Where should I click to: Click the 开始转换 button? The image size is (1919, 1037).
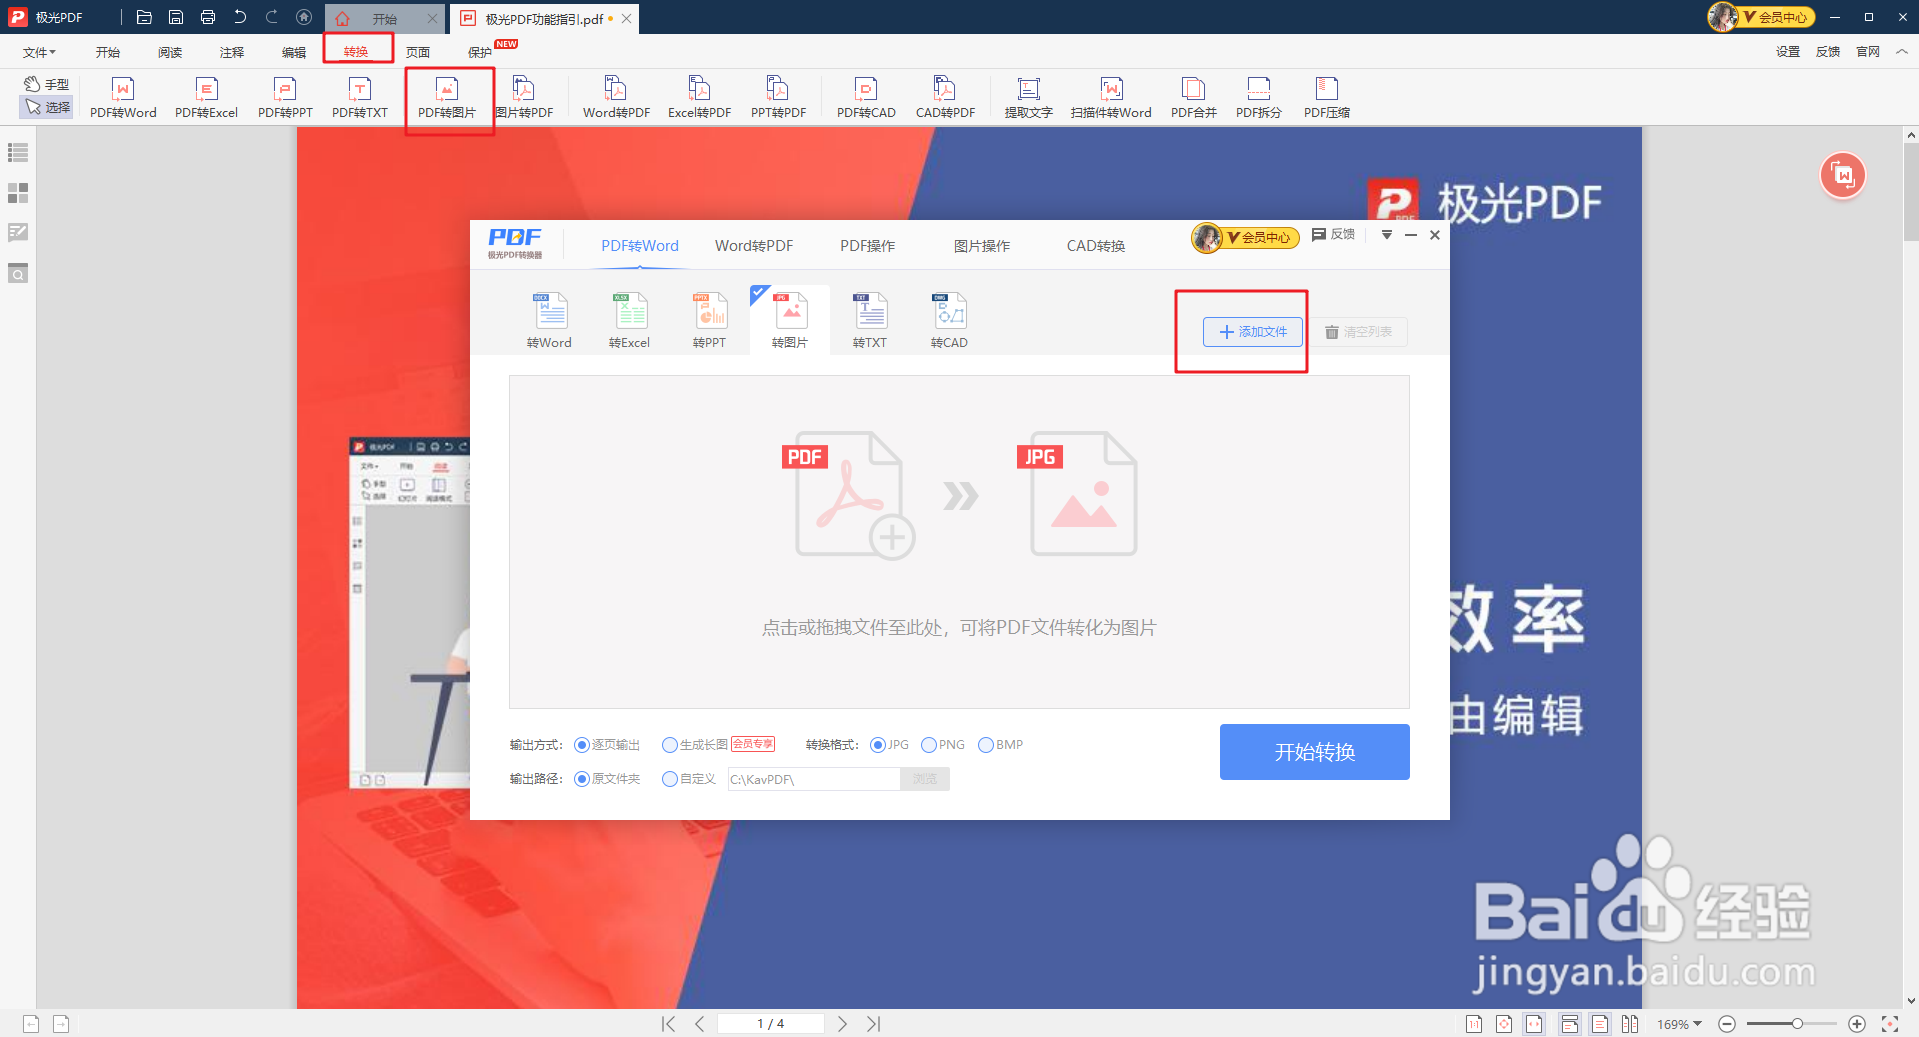[1314, 752]
